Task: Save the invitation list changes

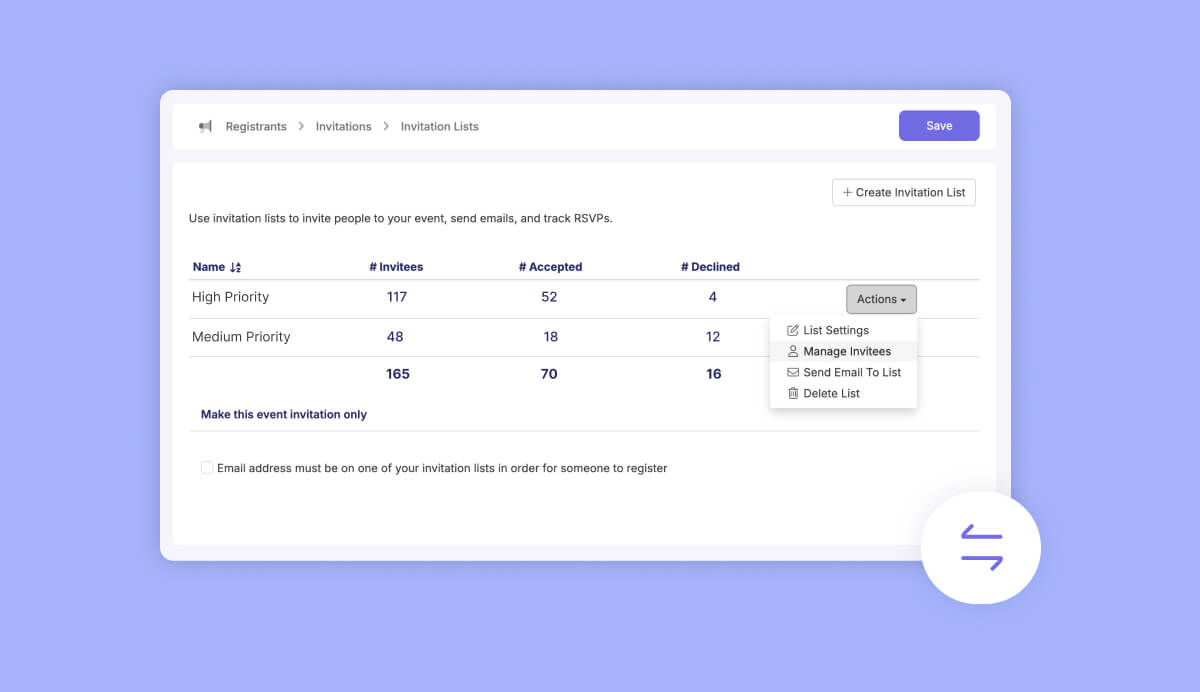Action: [x=938, y=126]
